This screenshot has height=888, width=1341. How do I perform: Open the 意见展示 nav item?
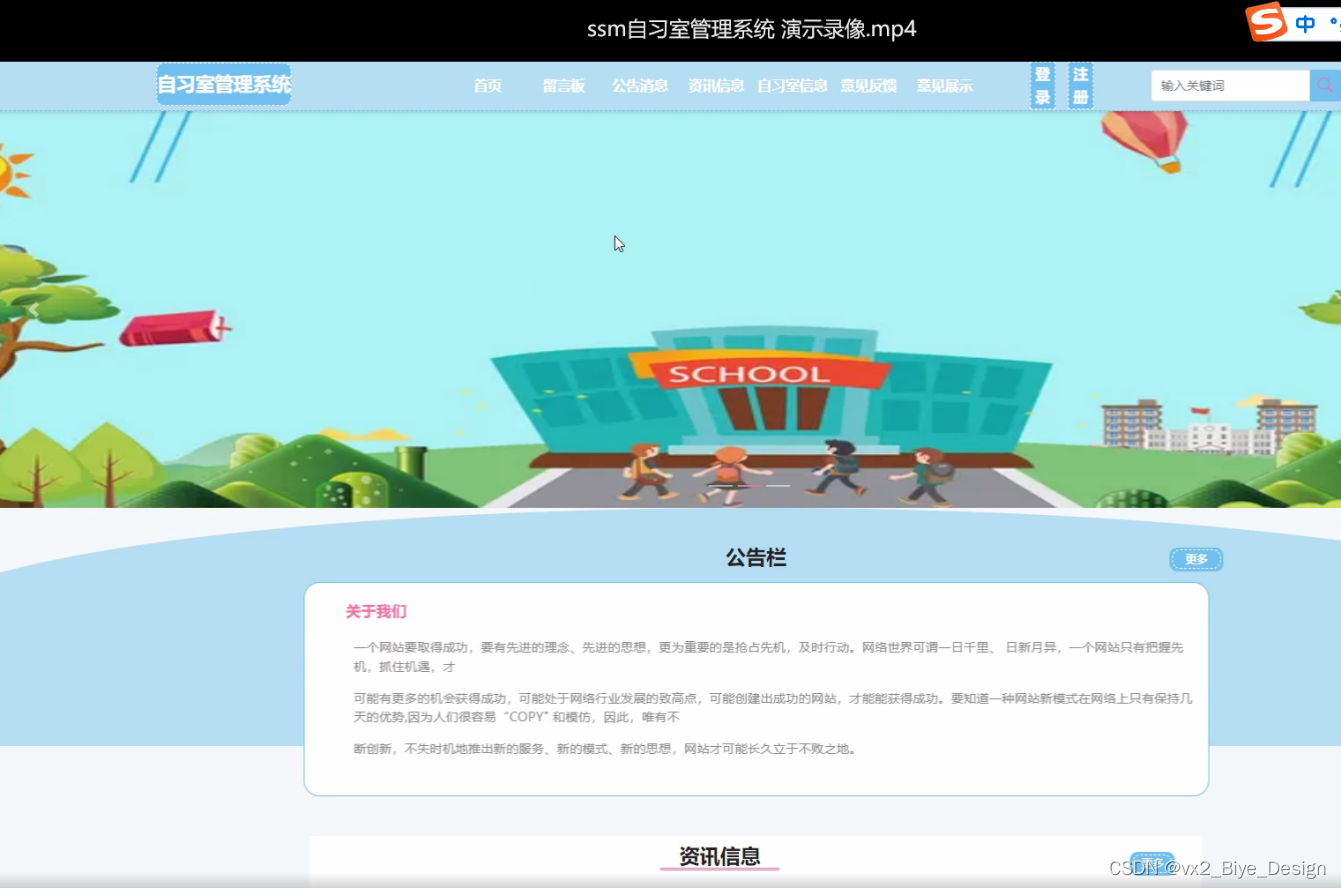pos(945,86)
